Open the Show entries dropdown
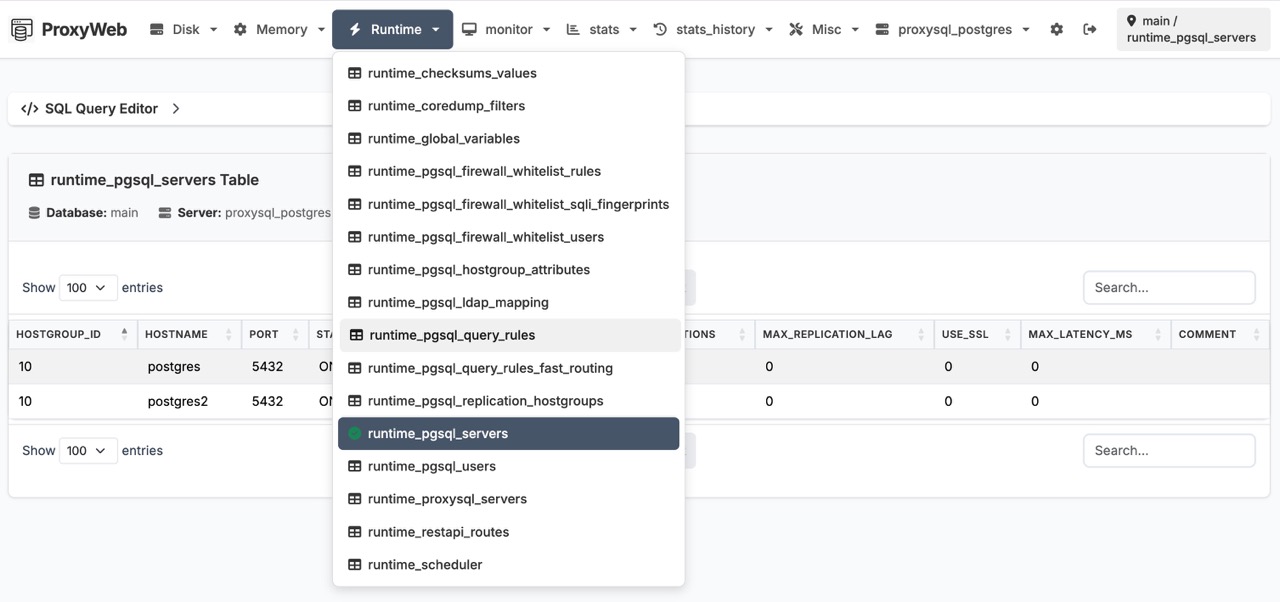Image resolution: width=1280 pixels, height=602 pixels. point(88,287)
